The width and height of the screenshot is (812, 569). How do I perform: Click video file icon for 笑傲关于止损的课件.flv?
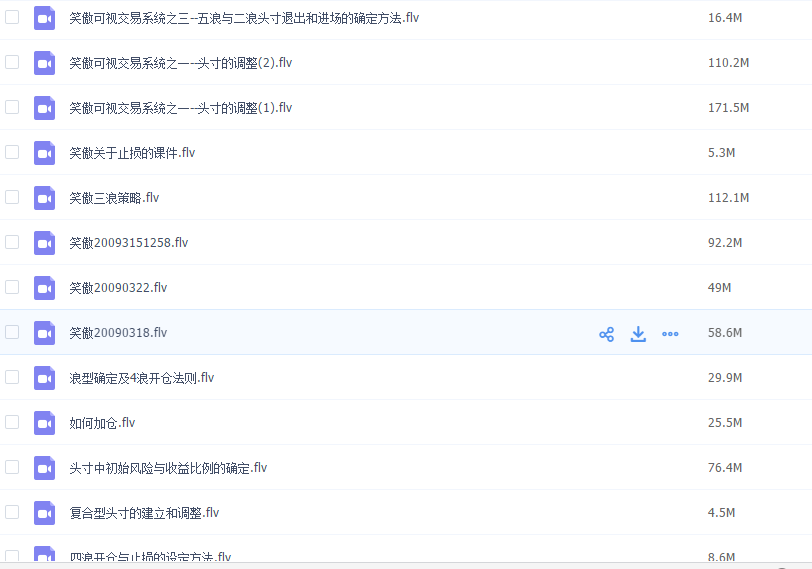(x=44, y=153)
